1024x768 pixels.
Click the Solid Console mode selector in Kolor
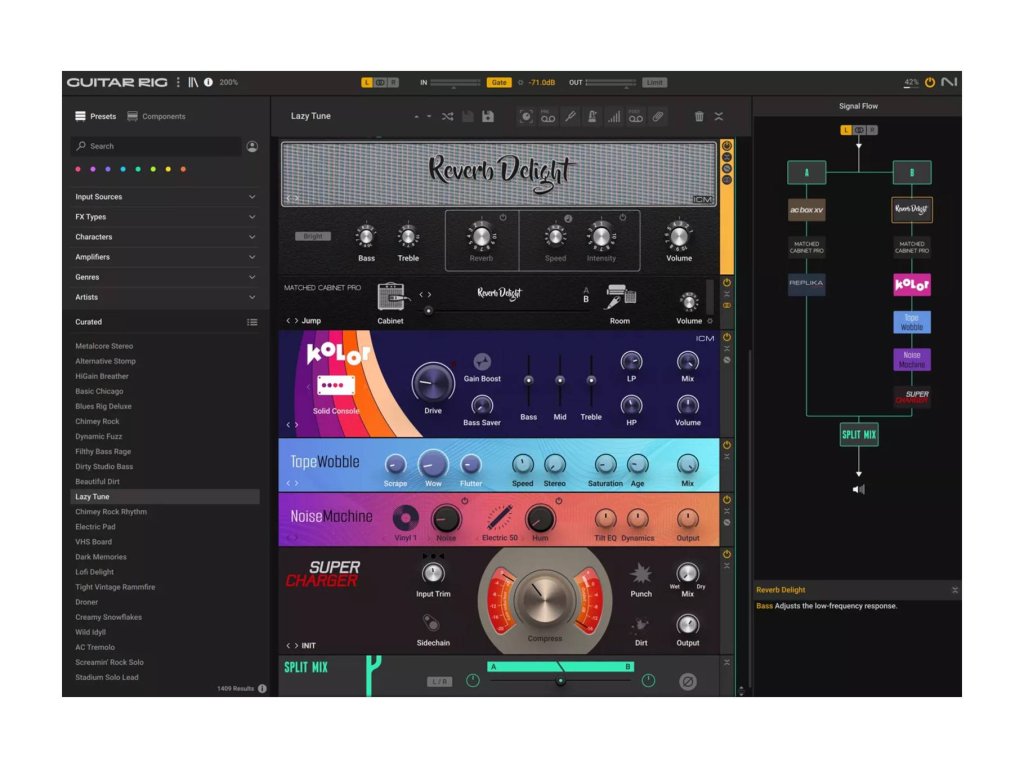pos(336,385)
